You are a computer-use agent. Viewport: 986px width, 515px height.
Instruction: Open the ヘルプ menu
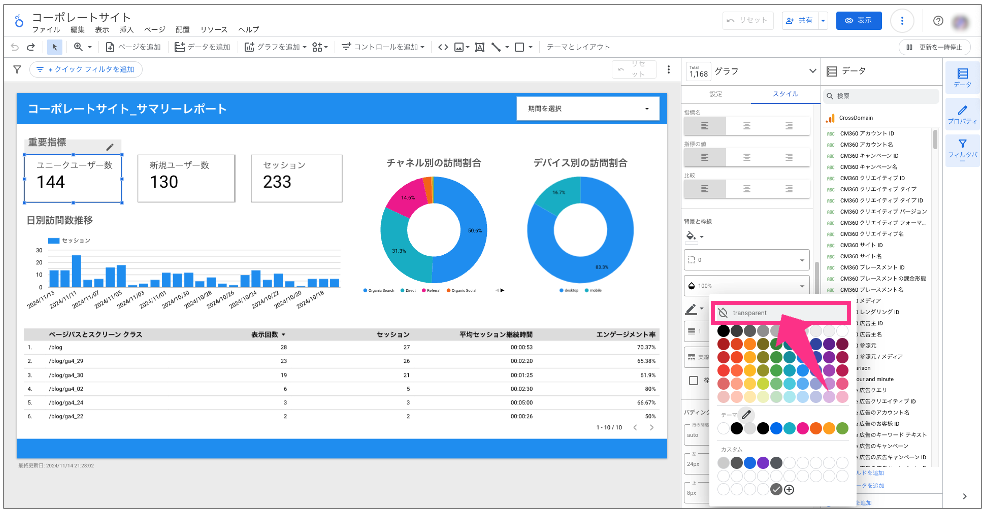[x=248, y=30]
